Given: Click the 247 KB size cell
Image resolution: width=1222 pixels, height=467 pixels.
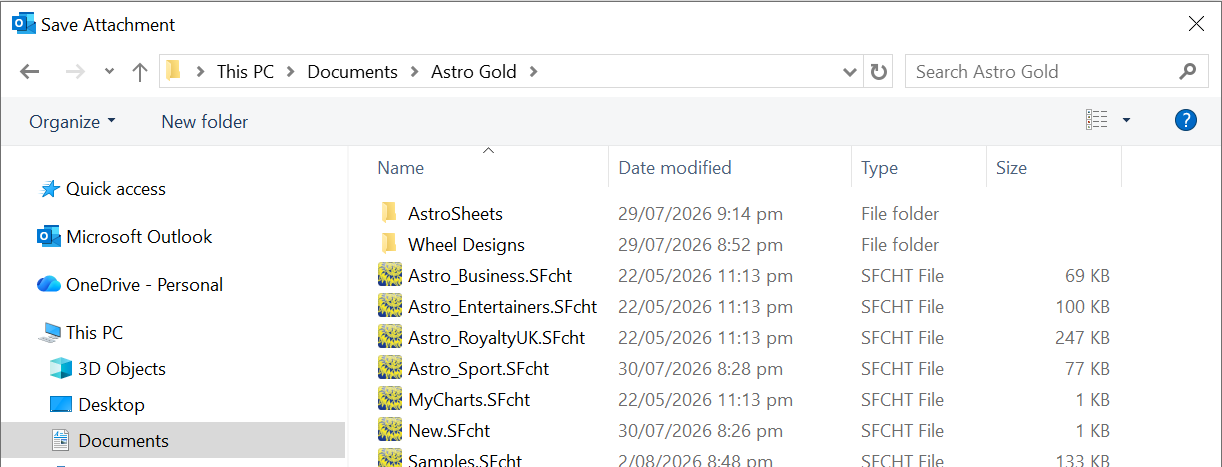Looking at the screenshot, I should pos(1082,338).
